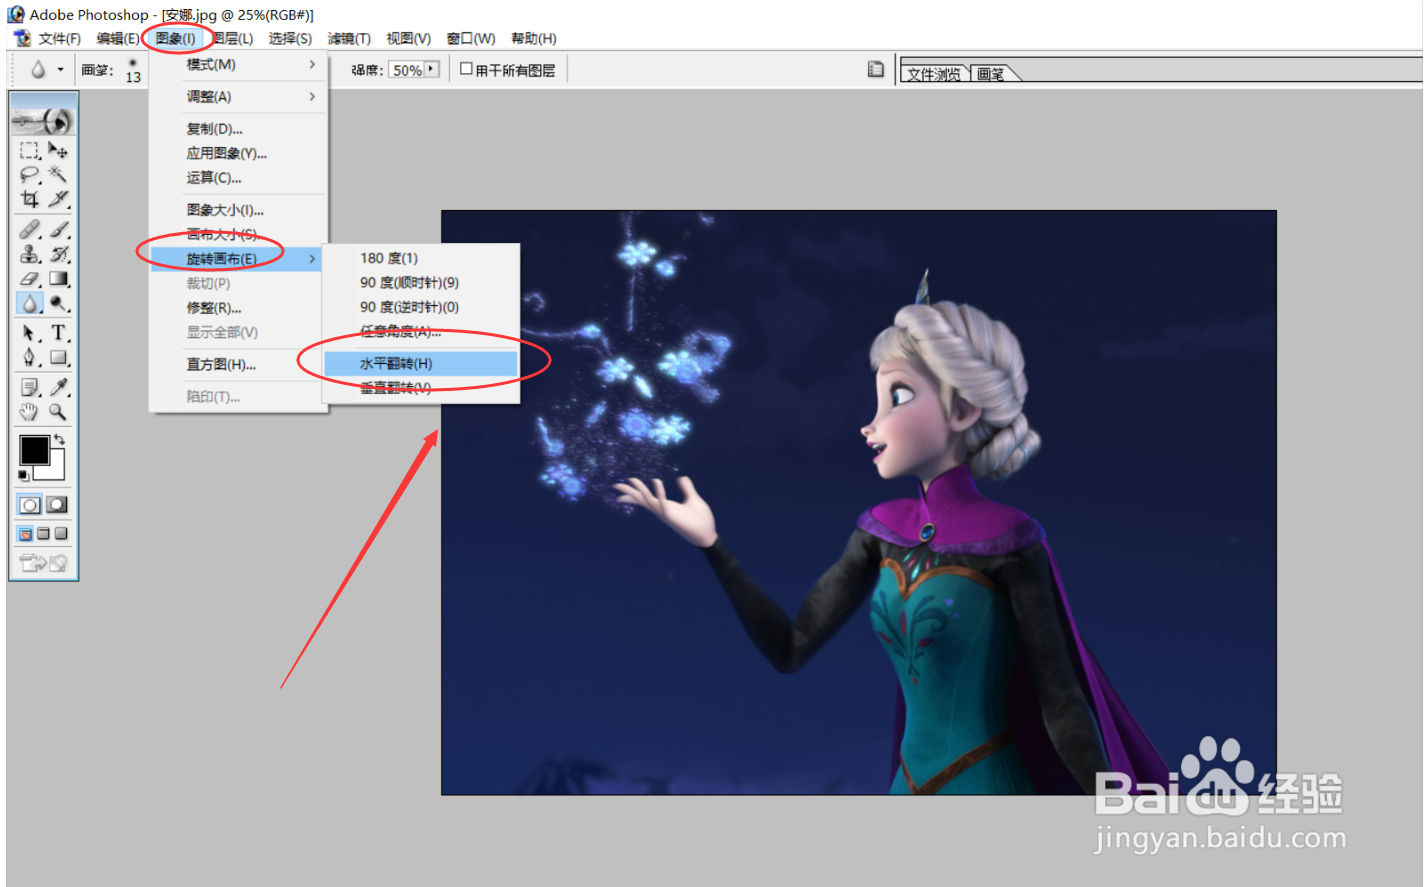Viewport: 1425px width, 887px height.
Task: Select the Magic Wand tool
Action: [58, 175]
